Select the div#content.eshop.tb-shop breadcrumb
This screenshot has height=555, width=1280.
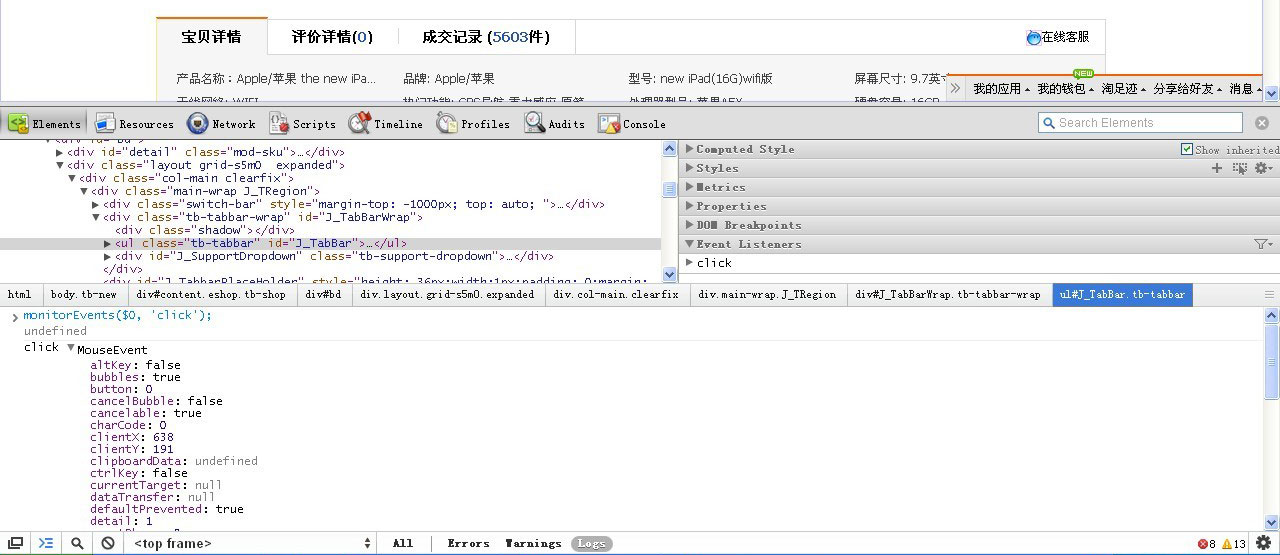211,295
